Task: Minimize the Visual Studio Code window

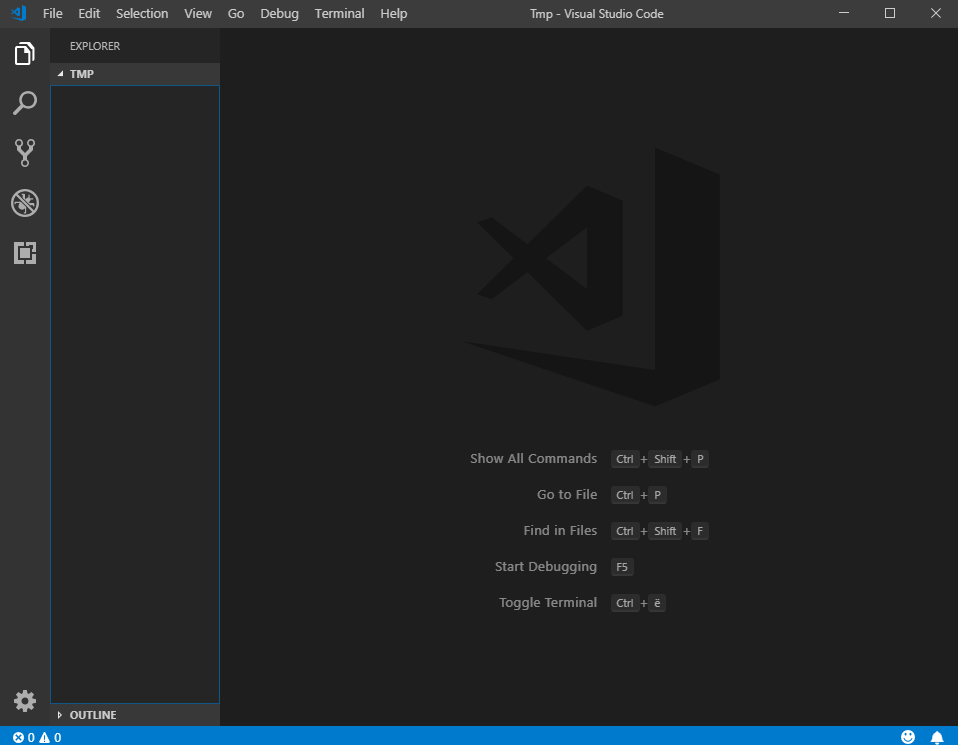Action: click(x=844, y=13)
